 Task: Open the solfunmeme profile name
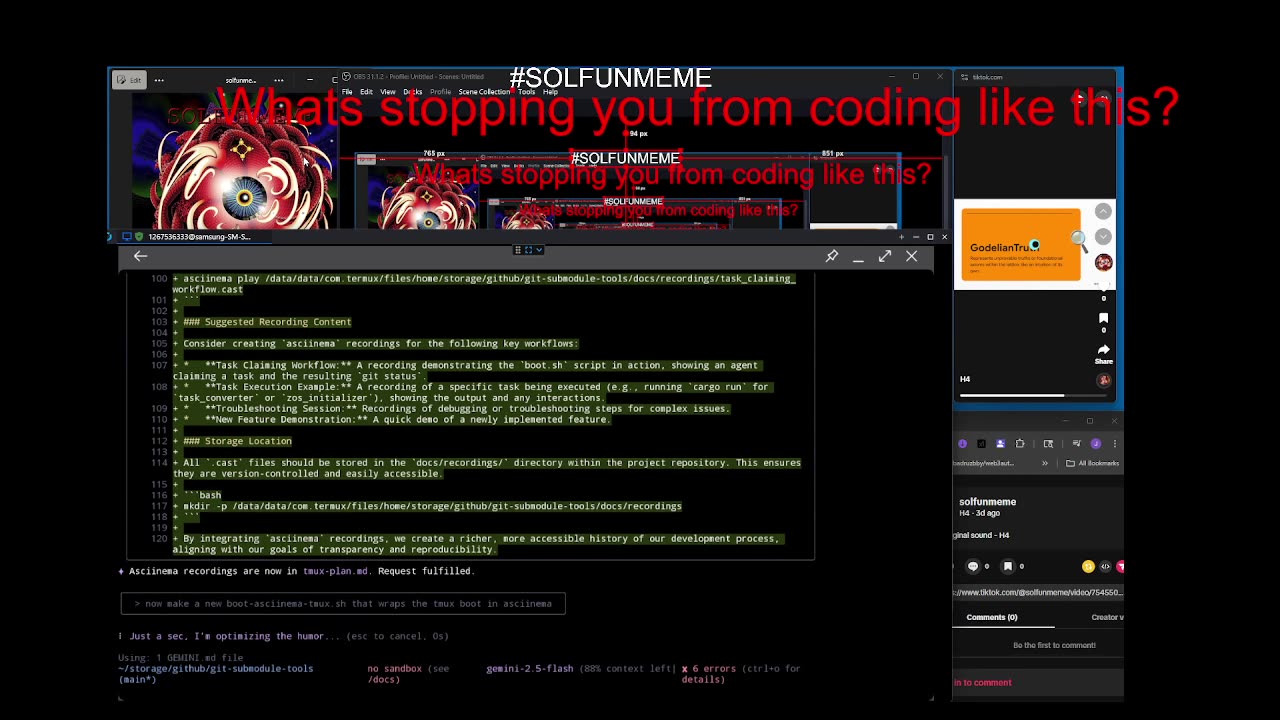coord(987,502)
